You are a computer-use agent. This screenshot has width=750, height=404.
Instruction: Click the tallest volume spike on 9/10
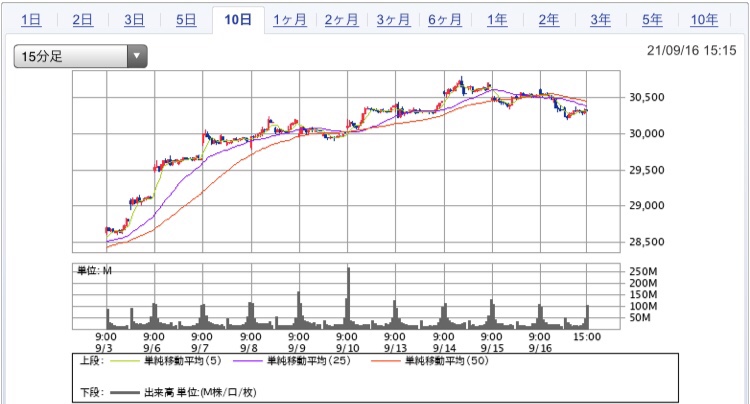click(x=348, y=297)
